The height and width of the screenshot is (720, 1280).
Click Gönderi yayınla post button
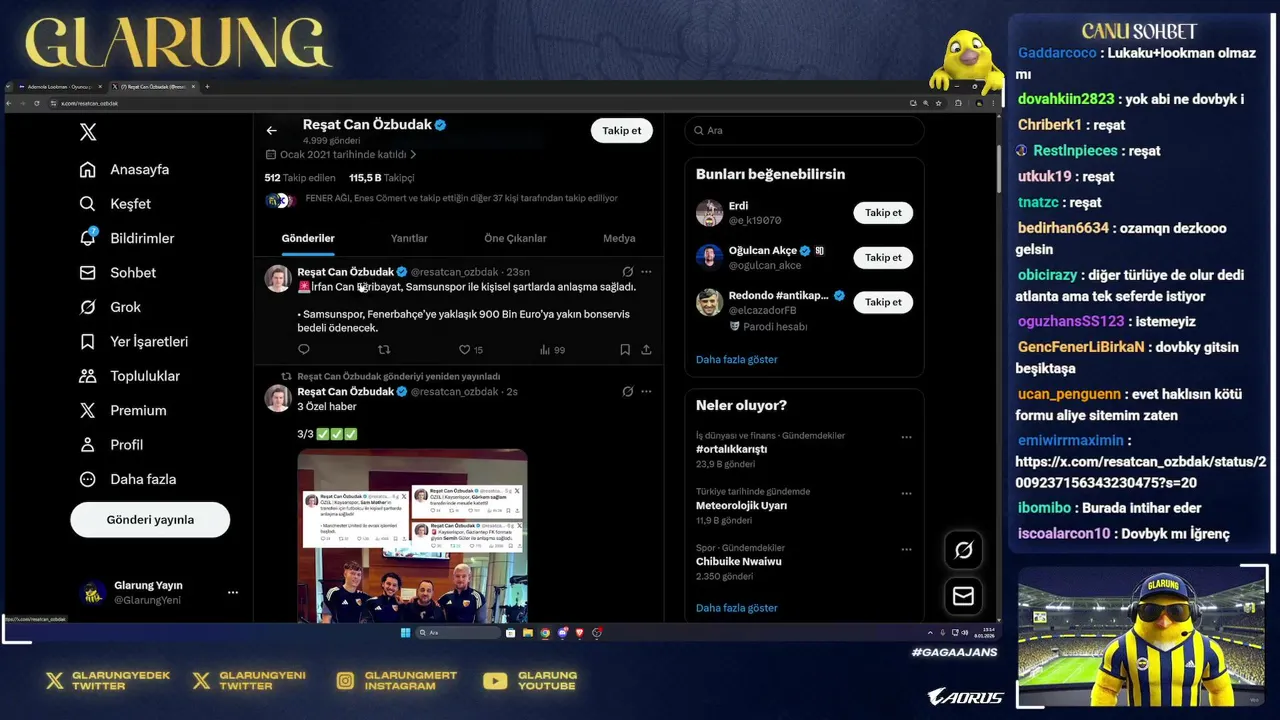coord(150,520)
